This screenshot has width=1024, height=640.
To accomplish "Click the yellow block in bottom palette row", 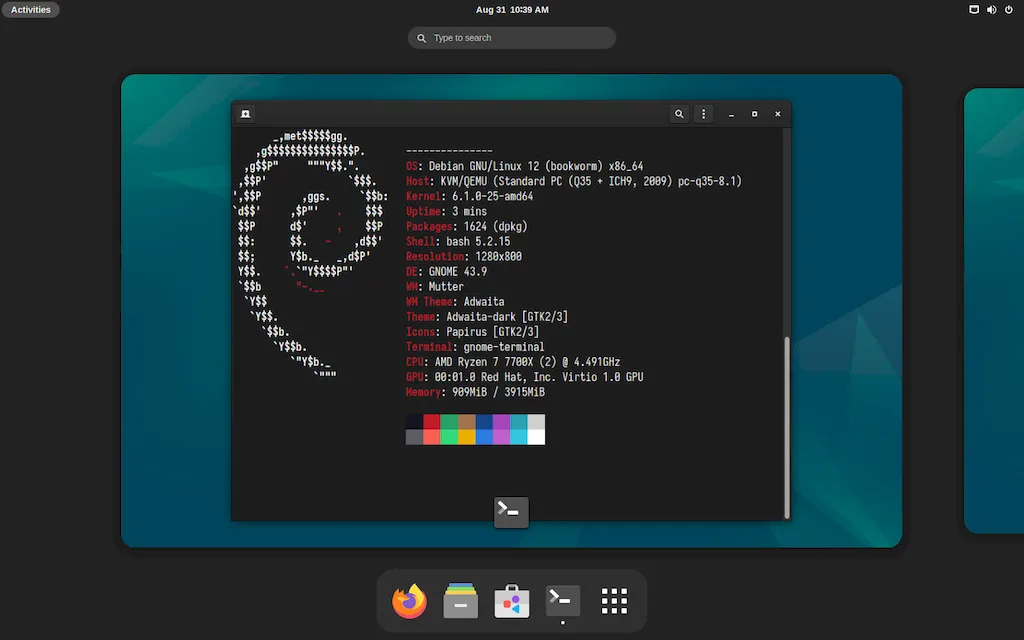I will tap(466, 437).
